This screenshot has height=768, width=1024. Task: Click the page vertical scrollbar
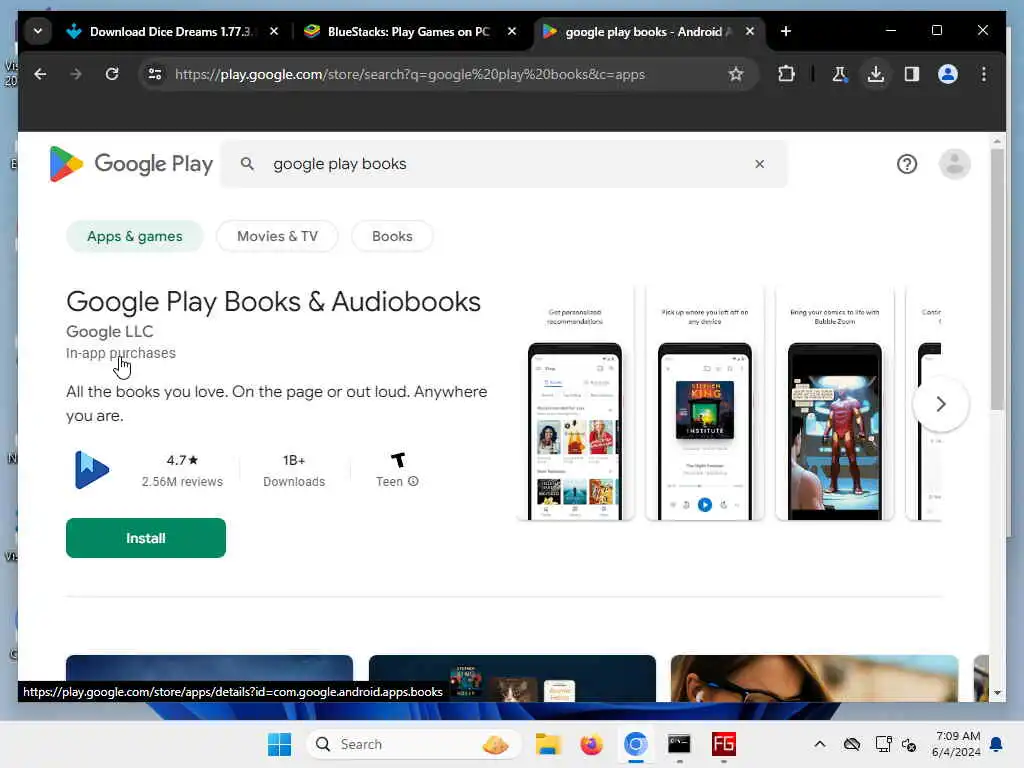point(997,280)
